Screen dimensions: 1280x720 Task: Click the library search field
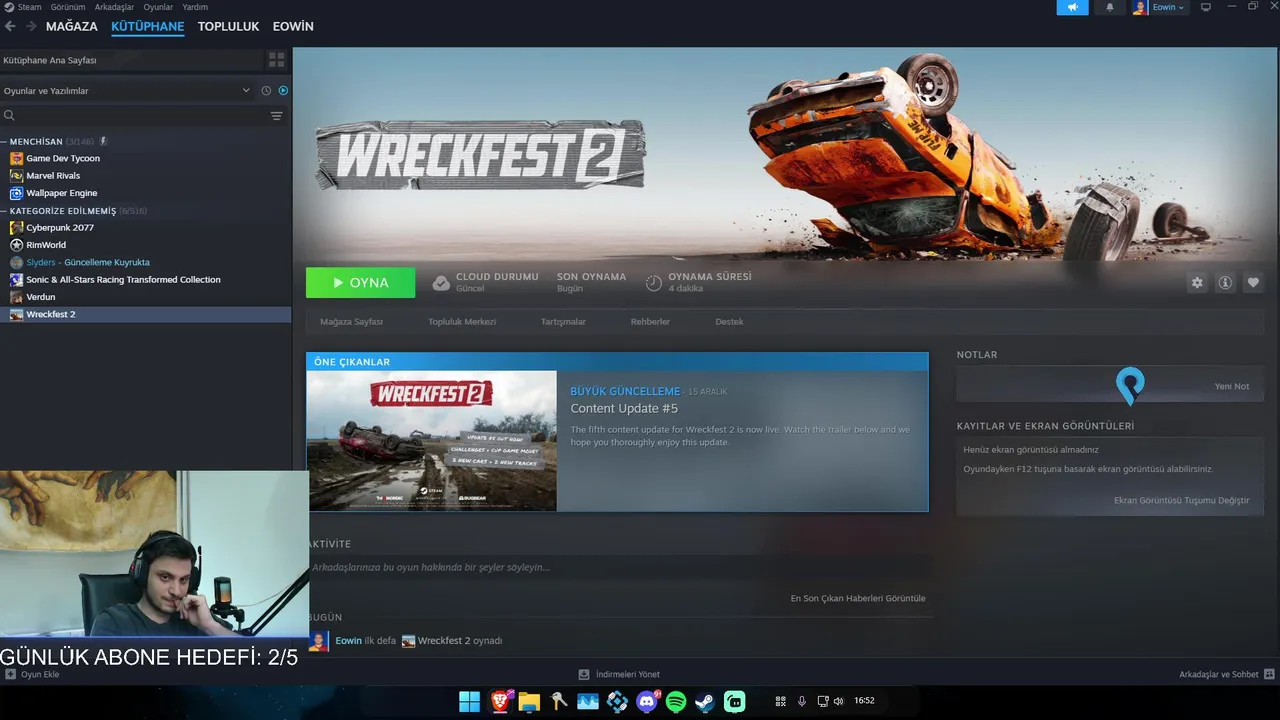pos(134,116)
